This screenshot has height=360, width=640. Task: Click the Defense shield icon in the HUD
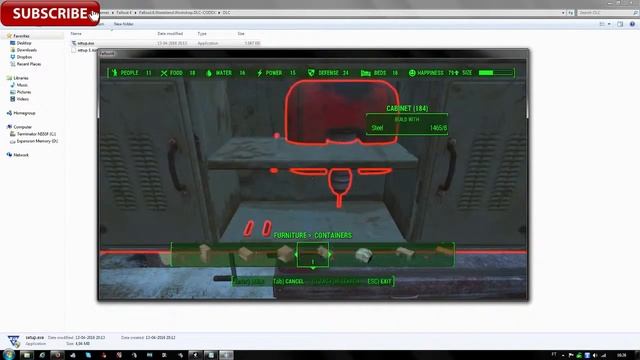(x=311, y=73)
